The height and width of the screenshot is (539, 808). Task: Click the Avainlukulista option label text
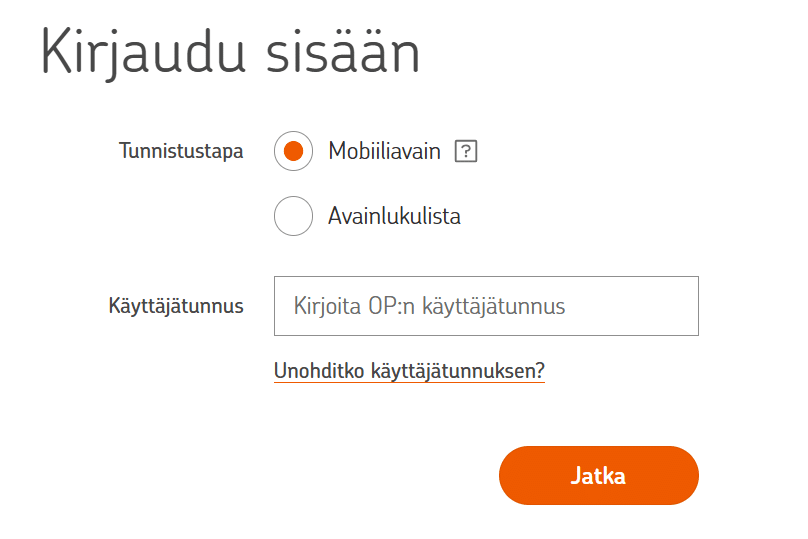coord(394,215)
